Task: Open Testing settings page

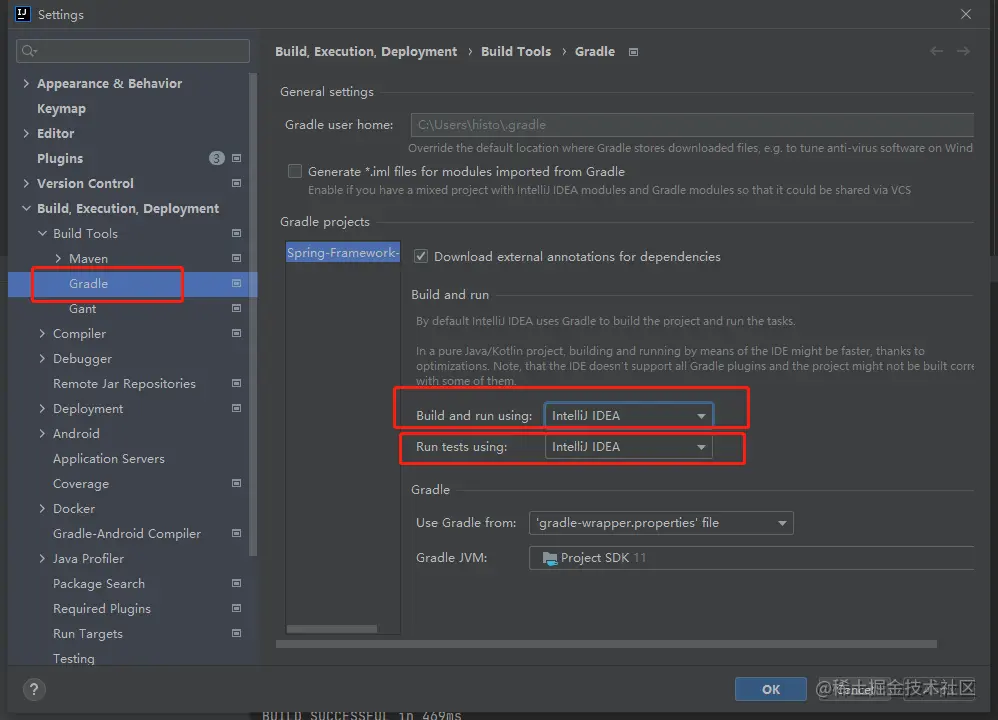Action: click(x=74, y=658)
